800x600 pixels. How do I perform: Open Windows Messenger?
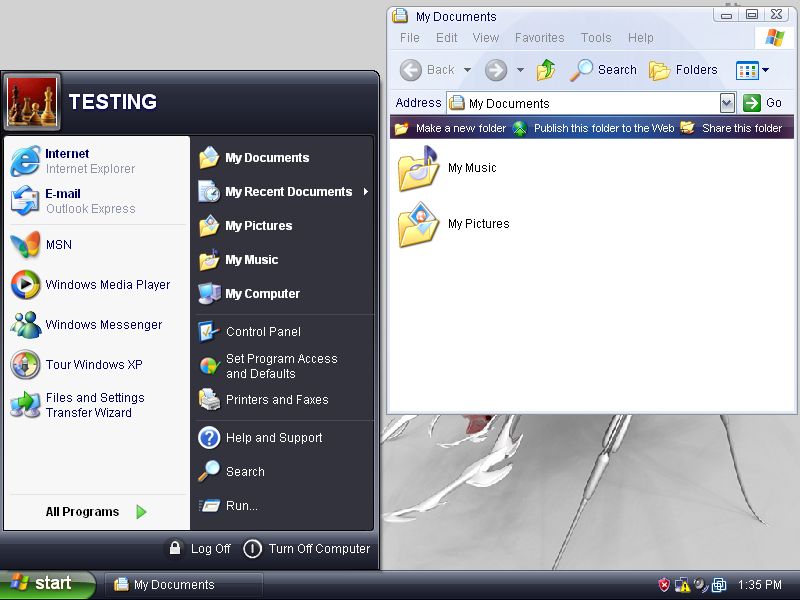[97, 324]
